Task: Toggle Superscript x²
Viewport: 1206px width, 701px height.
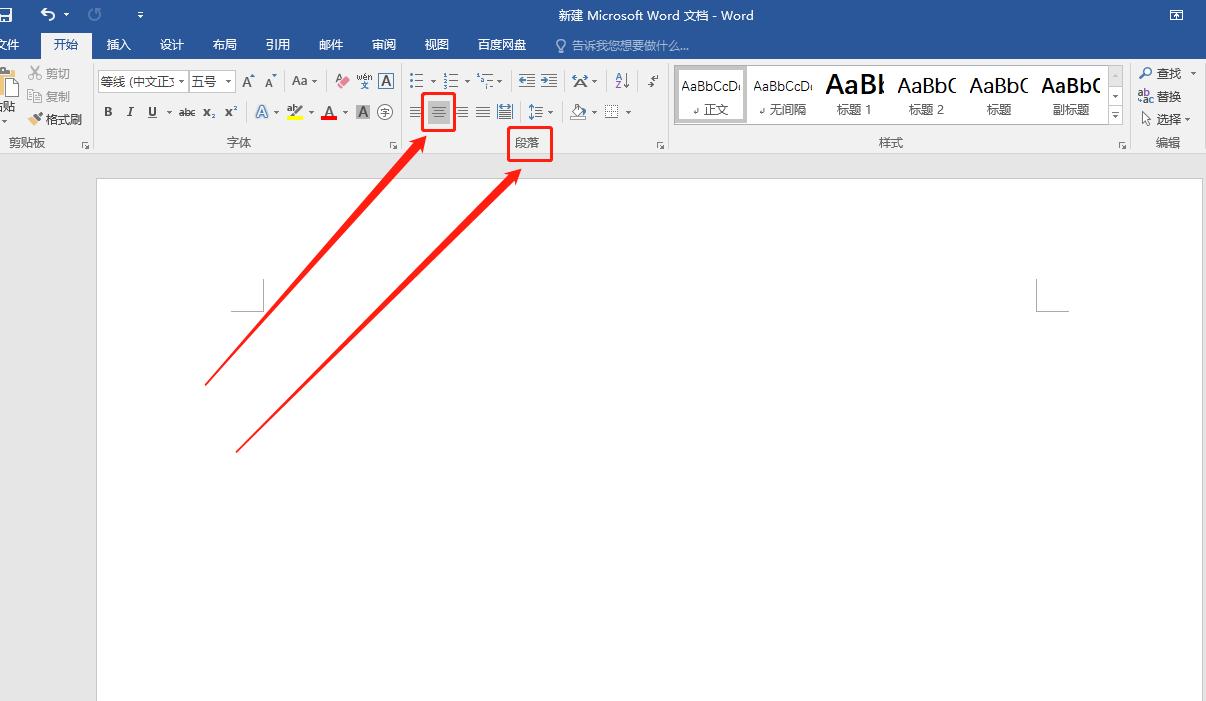Action: (x=231, y=112)
